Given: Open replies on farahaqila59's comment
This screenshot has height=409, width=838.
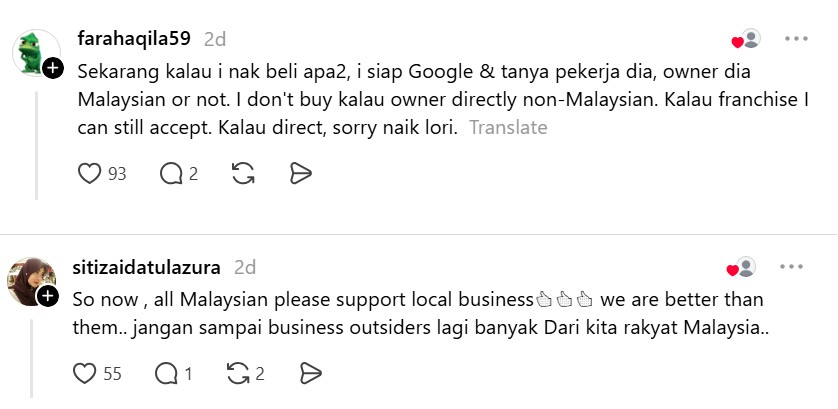Looking at the screenshot, I should [x=171, y=174].
